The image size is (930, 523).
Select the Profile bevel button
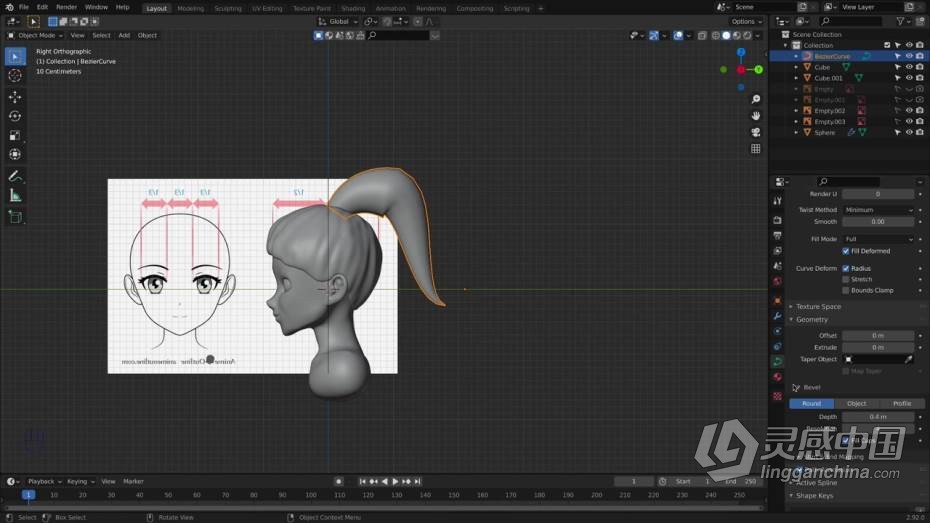click(902, 403)
